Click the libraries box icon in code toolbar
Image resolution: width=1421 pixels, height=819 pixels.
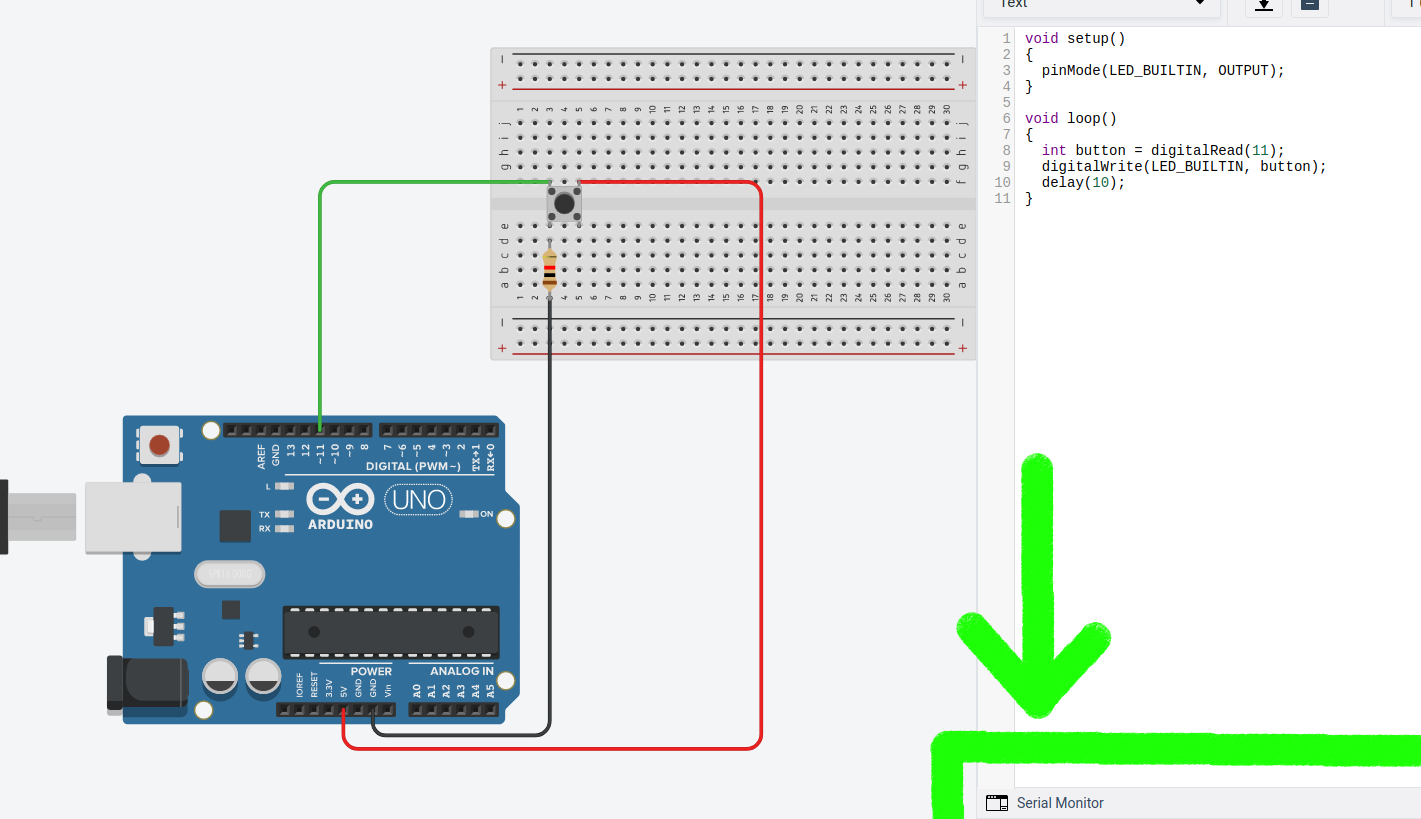pos(1310,5)
